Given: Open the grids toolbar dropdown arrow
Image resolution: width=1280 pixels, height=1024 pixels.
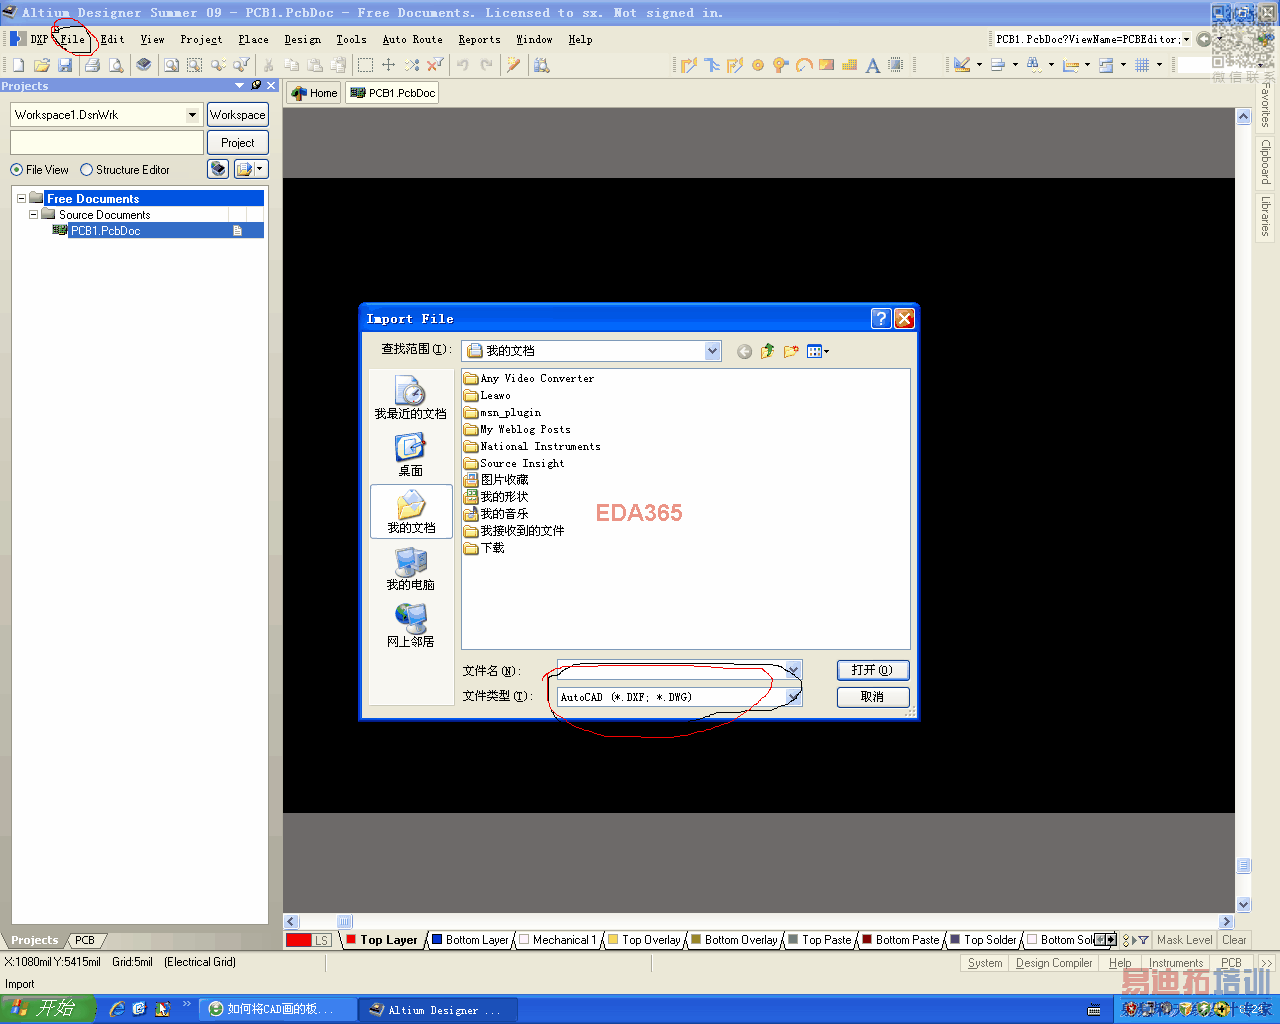Looking at the screenshot, I should [x=1159, y=65].
